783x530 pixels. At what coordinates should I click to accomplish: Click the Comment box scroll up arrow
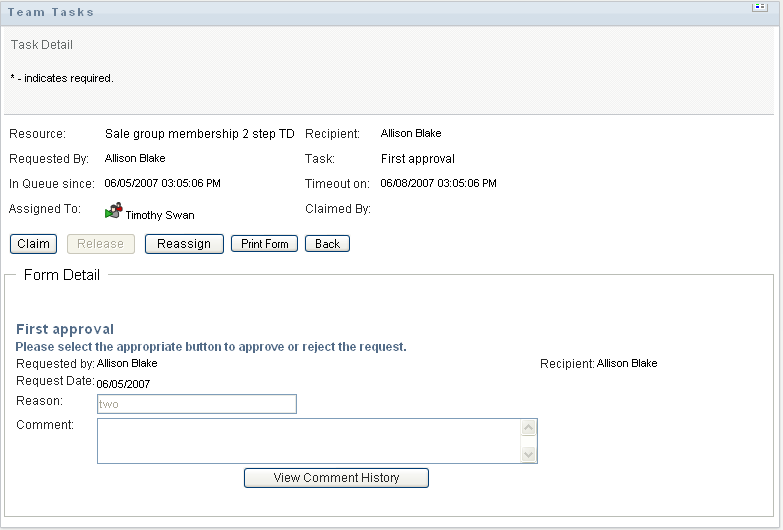pos(529,428)
